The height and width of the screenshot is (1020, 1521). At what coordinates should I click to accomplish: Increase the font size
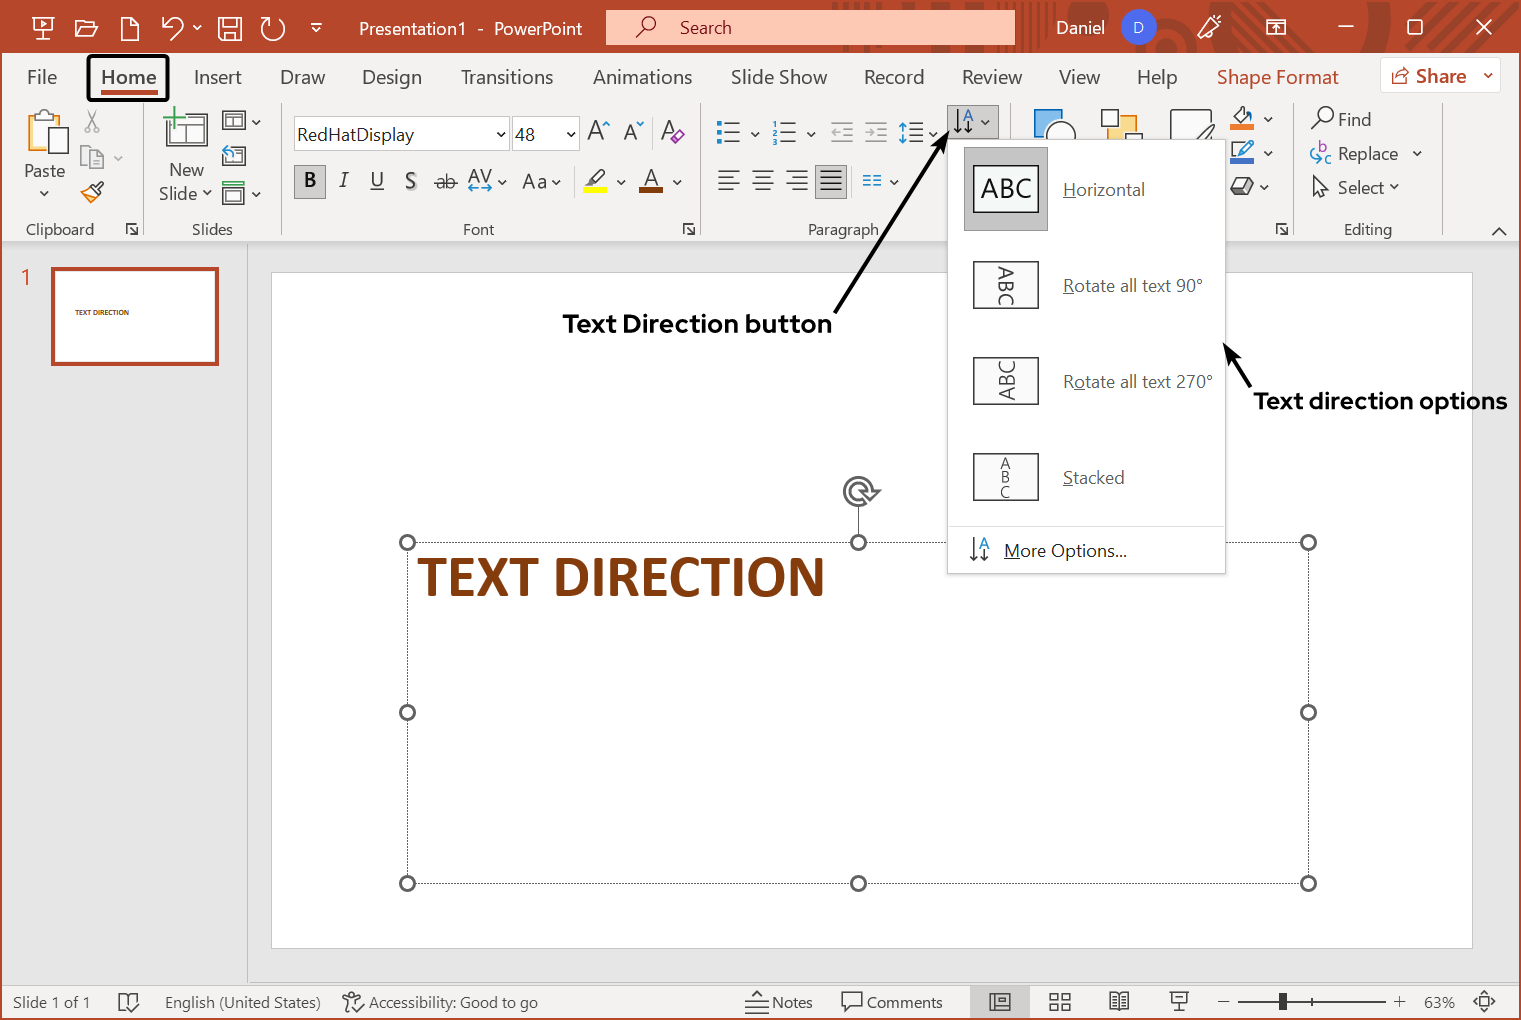click(597, 129)
